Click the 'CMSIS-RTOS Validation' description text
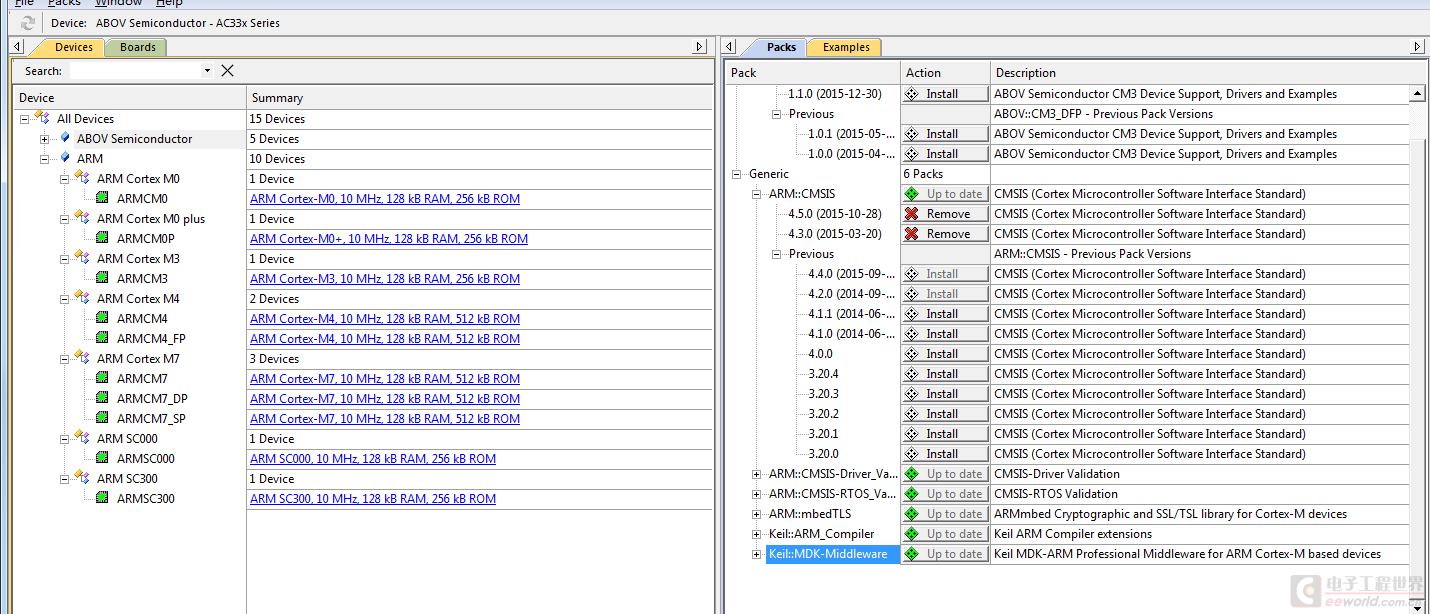The width and height of the screenshot is (1430, 614). pyautogui.click(x=1056, y=494)
